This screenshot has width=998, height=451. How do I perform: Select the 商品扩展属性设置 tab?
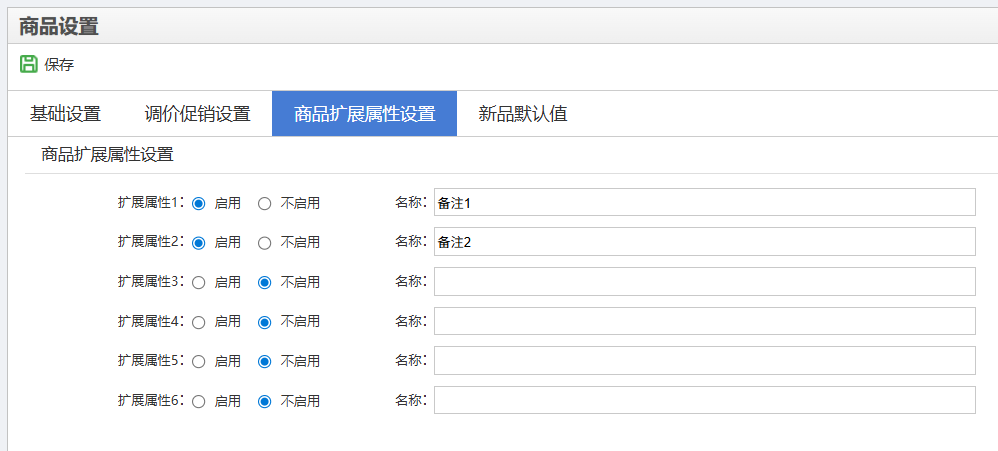[x=364, y=113]
